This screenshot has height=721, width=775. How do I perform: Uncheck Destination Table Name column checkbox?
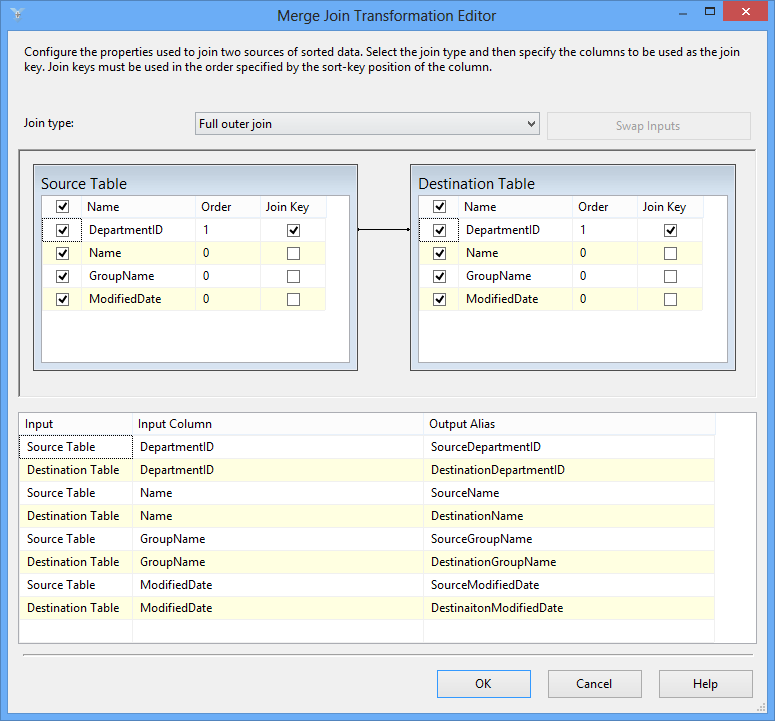(440, 253)
